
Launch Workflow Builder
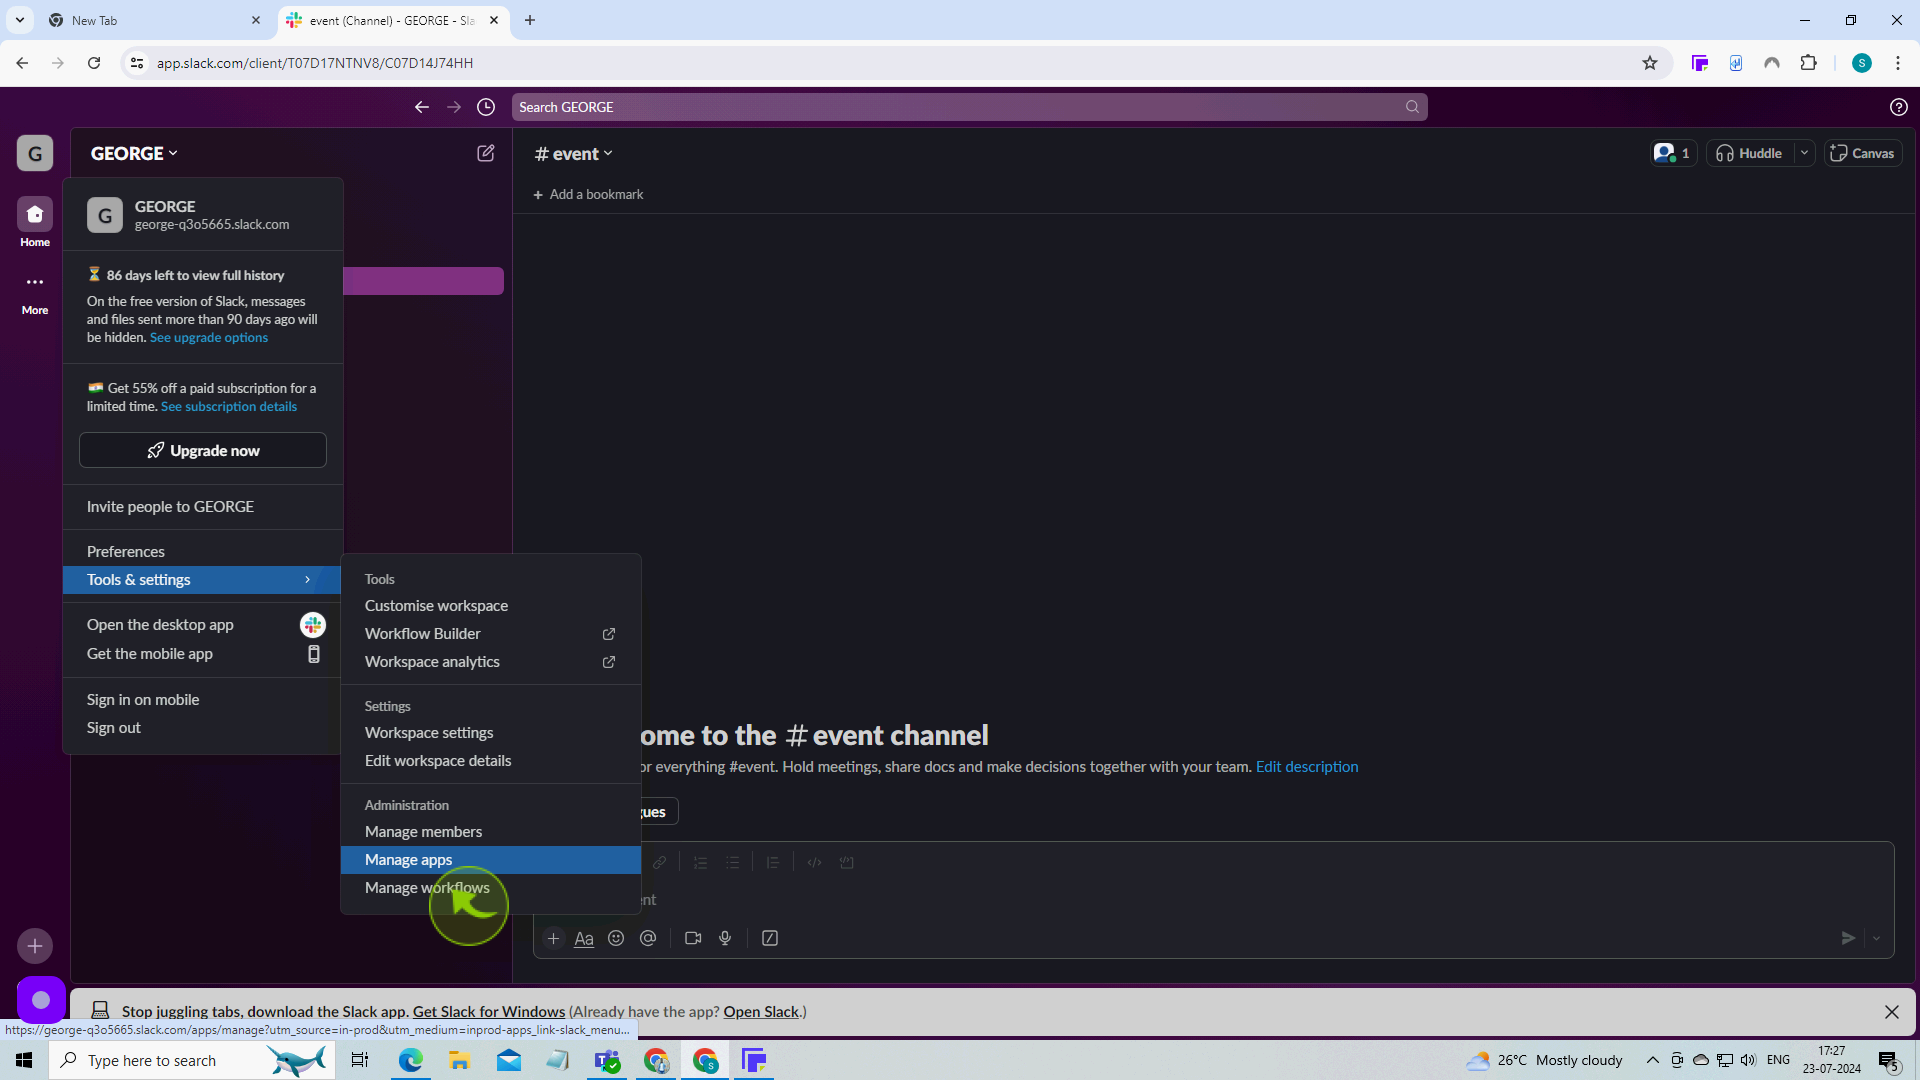click(490, 634)
